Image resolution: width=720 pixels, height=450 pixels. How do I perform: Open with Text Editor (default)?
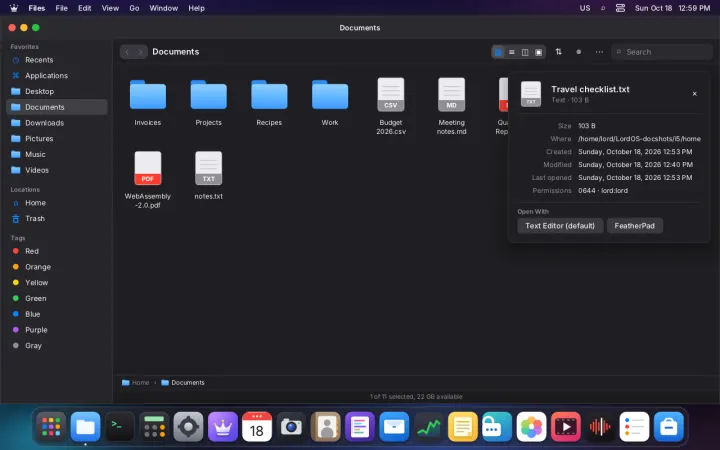tap(560, 225)
